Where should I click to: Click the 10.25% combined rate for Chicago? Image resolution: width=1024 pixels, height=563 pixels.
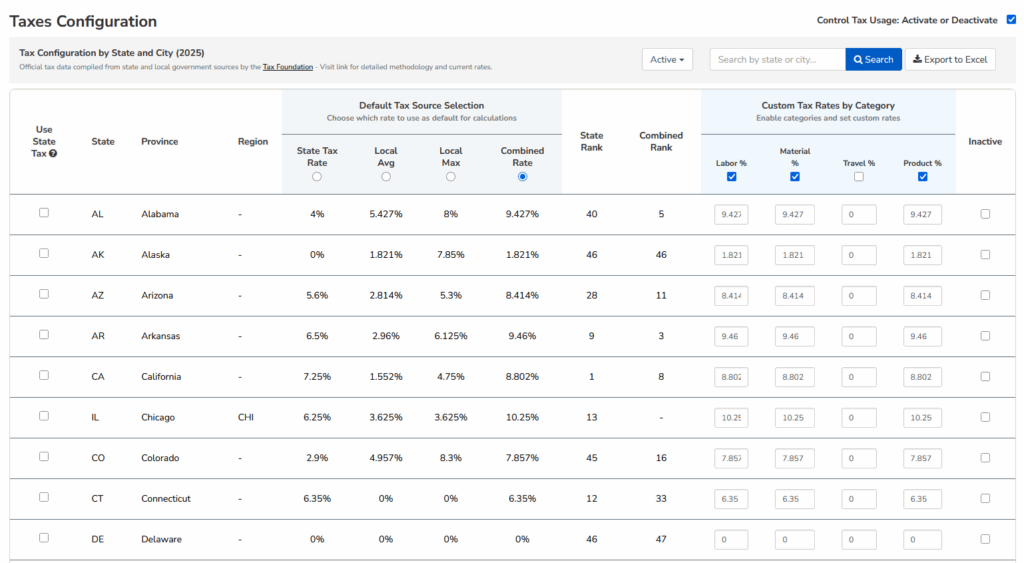(x=522, y=417)
